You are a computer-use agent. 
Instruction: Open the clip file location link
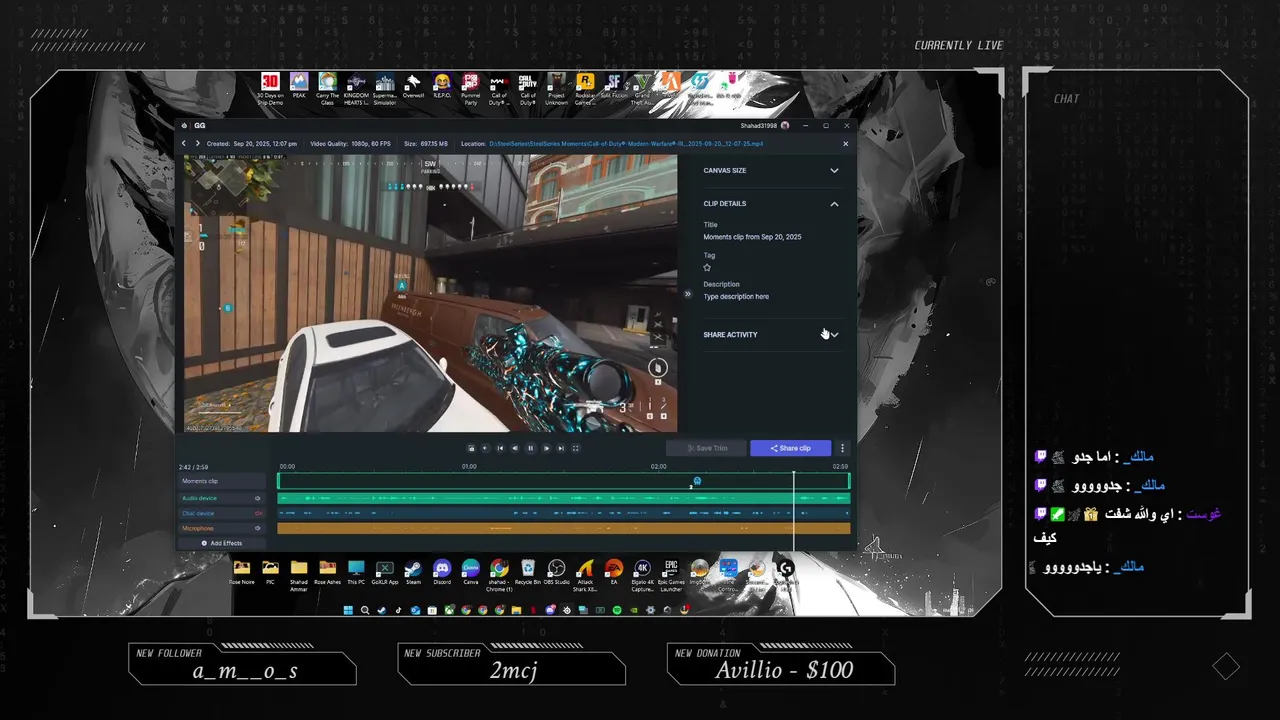(x=626, y=144)
